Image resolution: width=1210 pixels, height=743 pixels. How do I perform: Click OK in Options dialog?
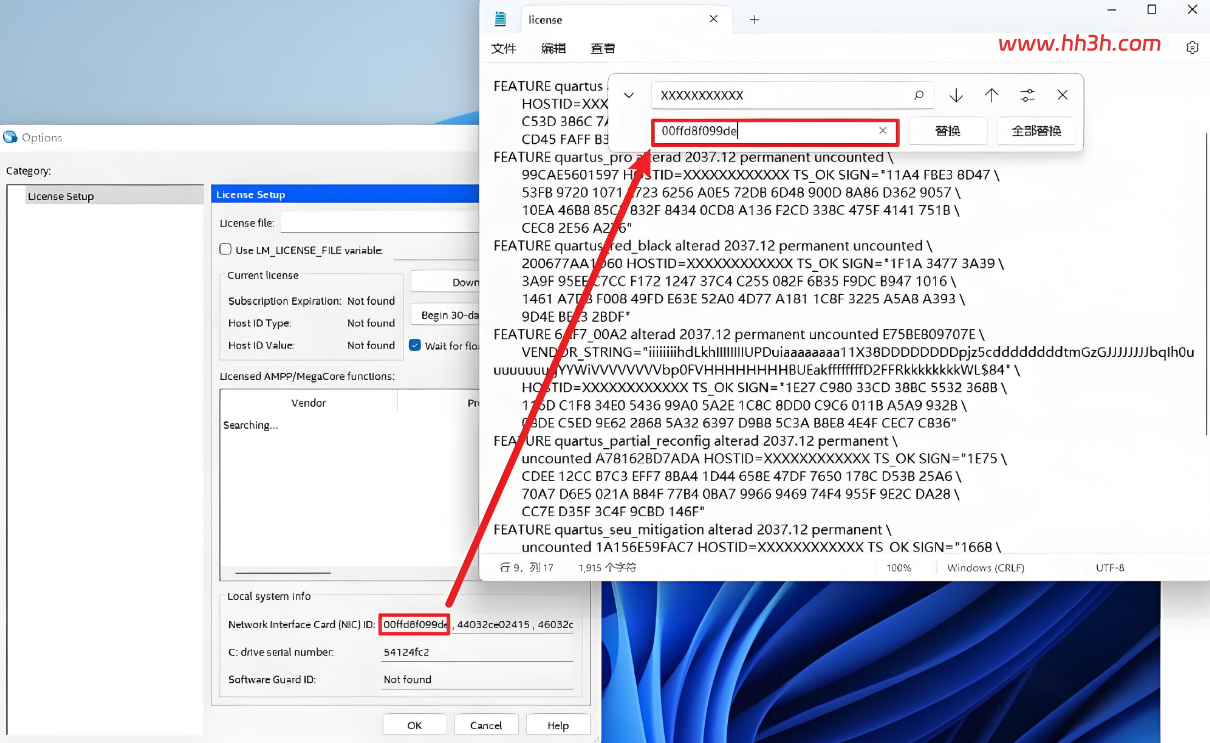(x=414, y=725)
